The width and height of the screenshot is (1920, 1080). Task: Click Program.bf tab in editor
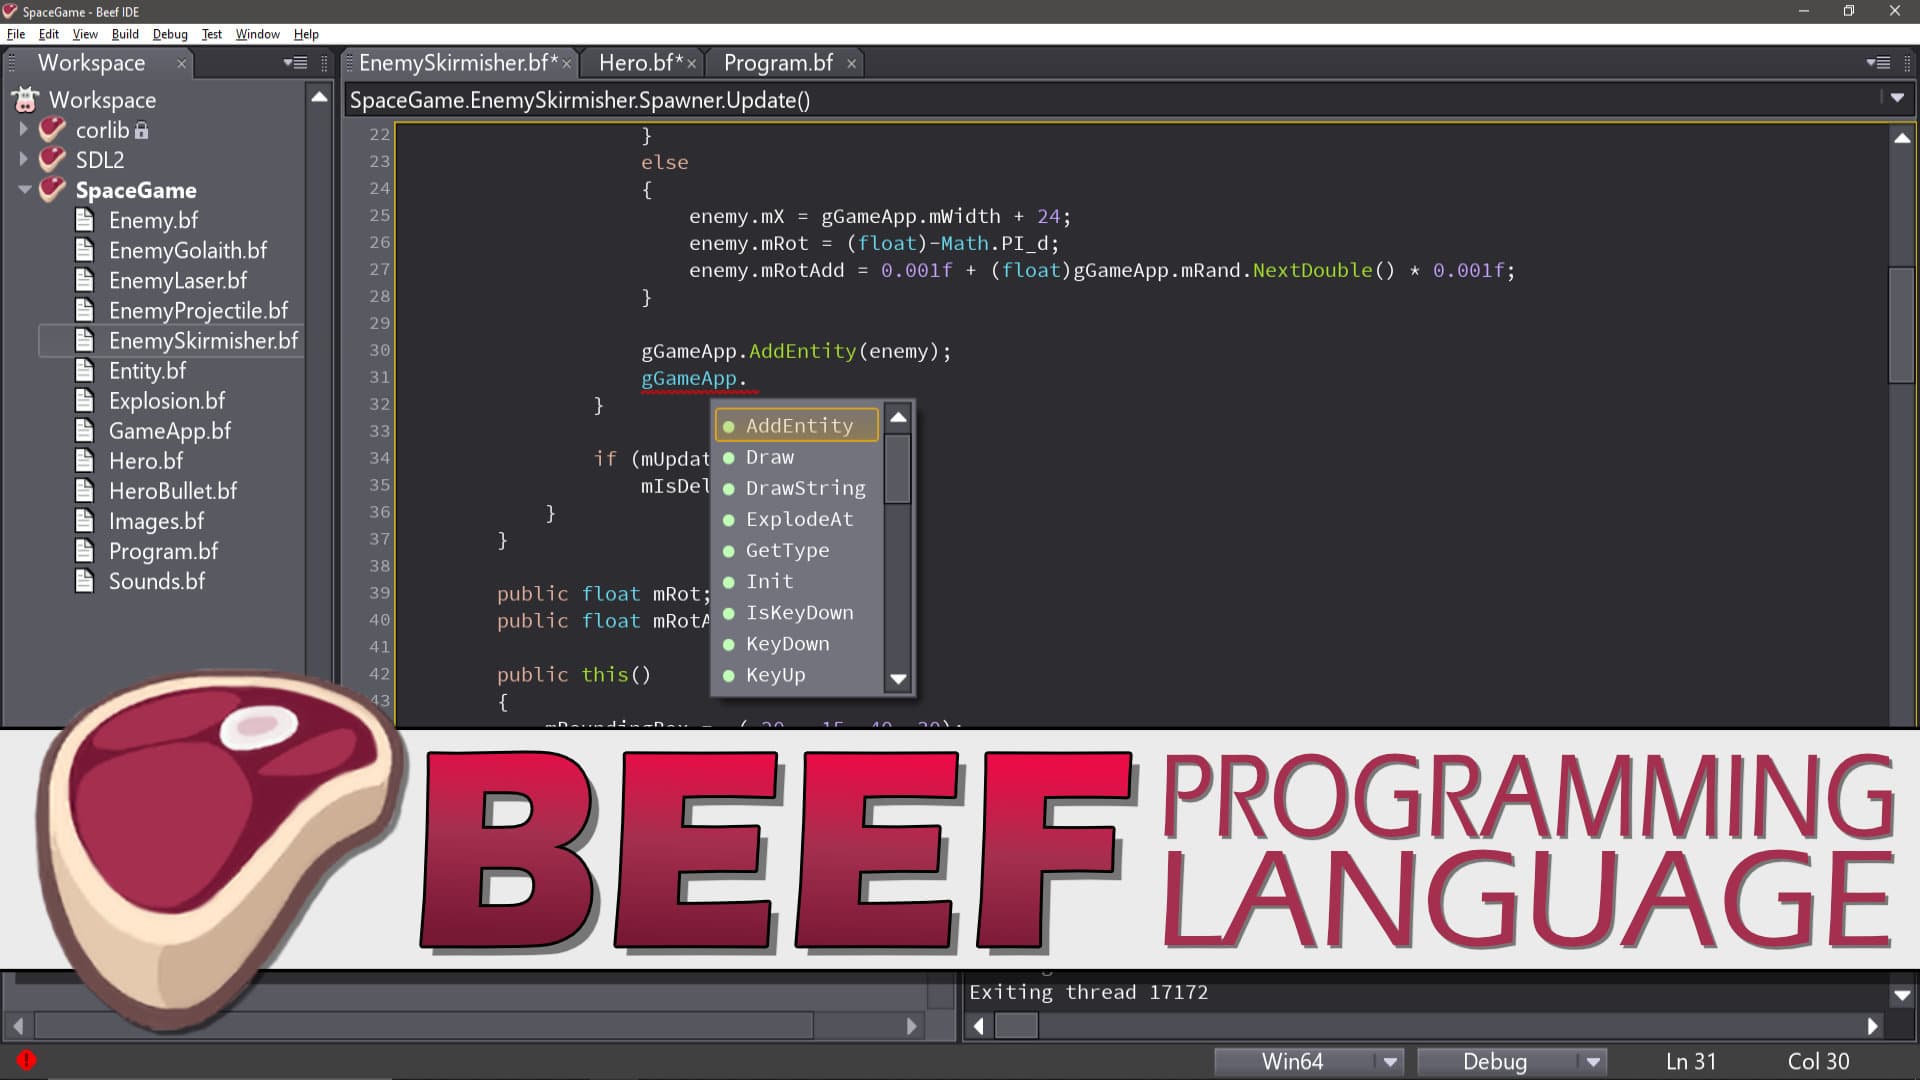[x=778, y=62]
